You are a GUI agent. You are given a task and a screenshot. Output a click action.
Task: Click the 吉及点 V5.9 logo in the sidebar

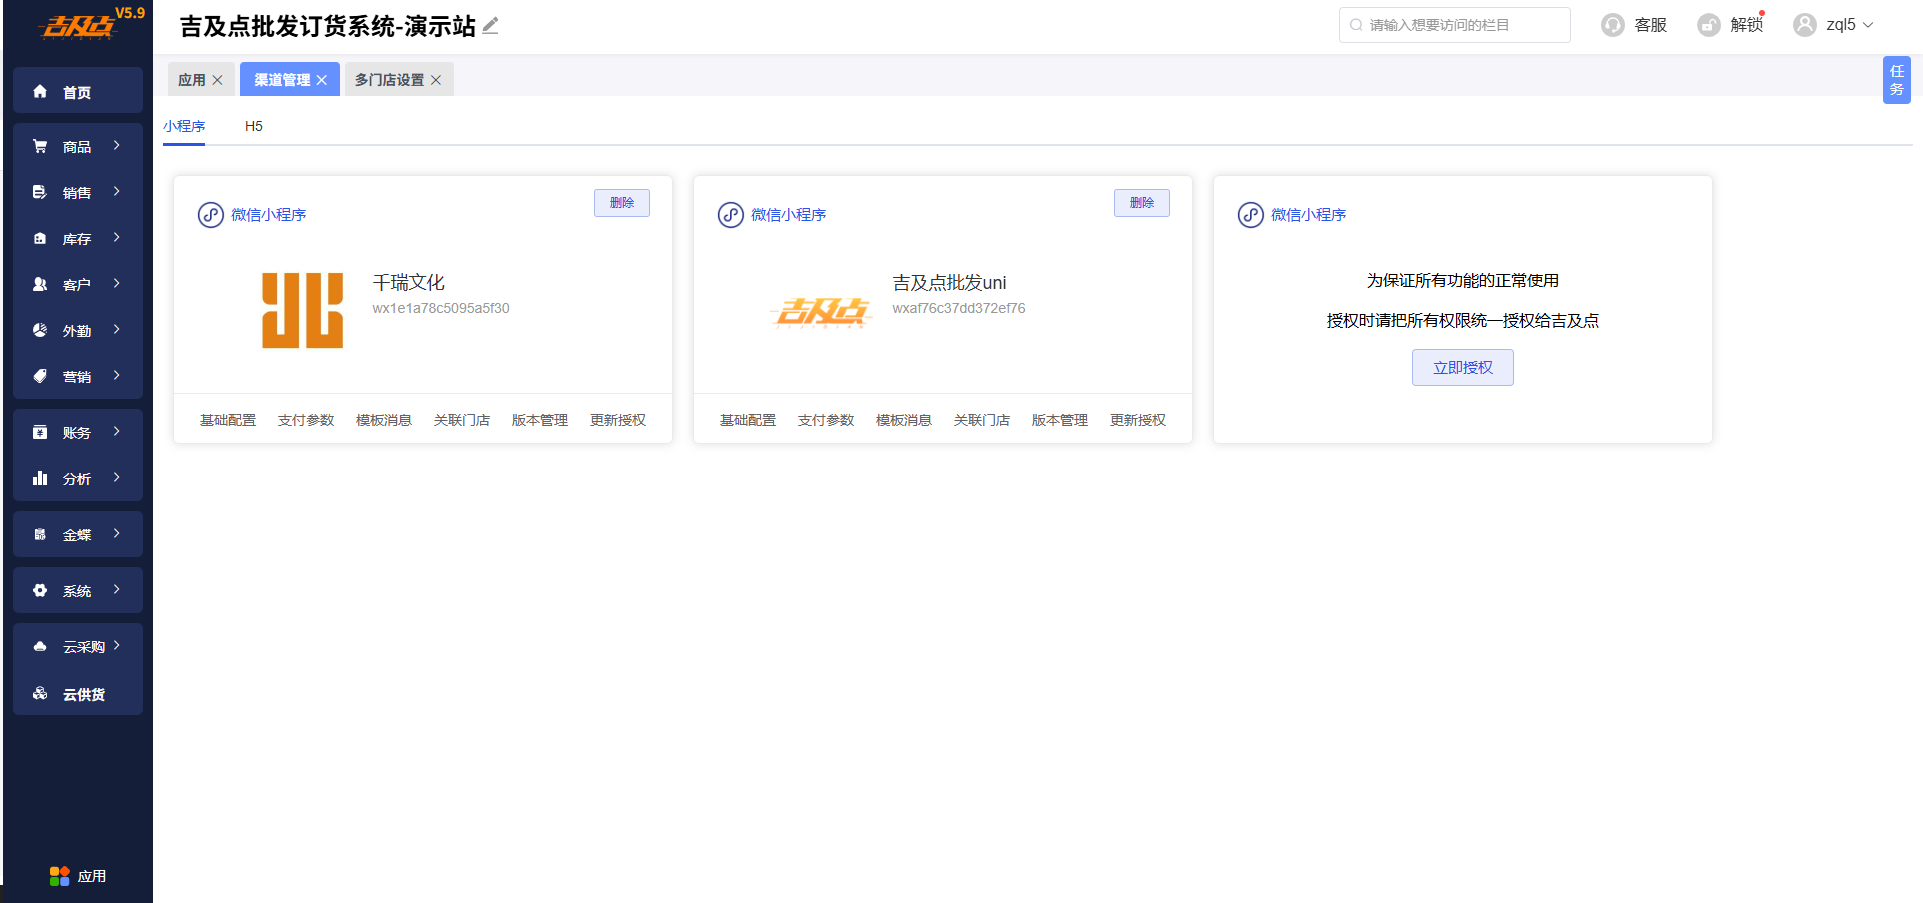click(91, 23)
